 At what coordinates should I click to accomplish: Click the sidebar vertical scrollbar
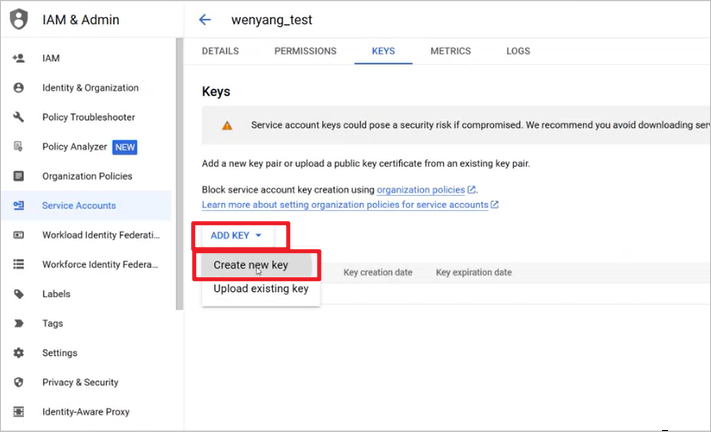click(180, 174)
